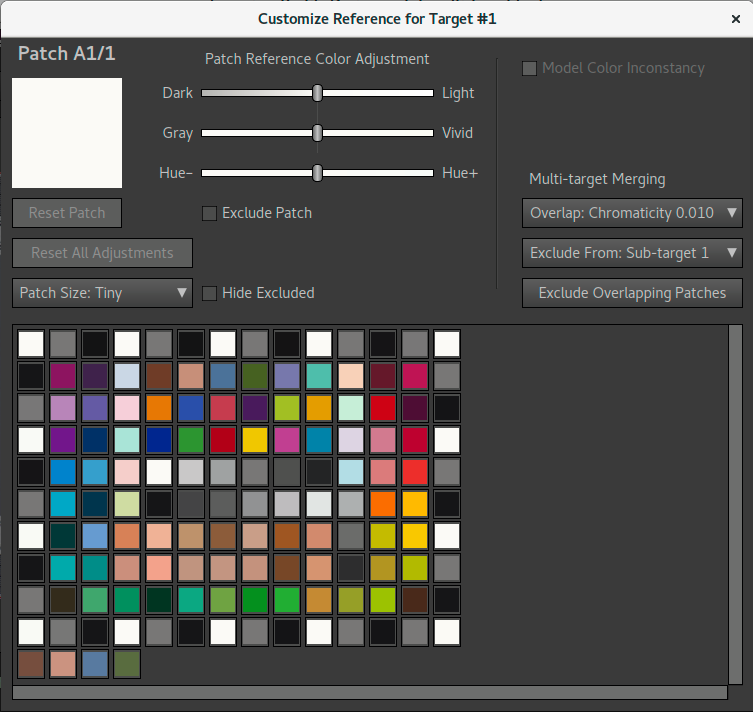Click the Vivid label
The image size is (753, 712).
[457, 133]
